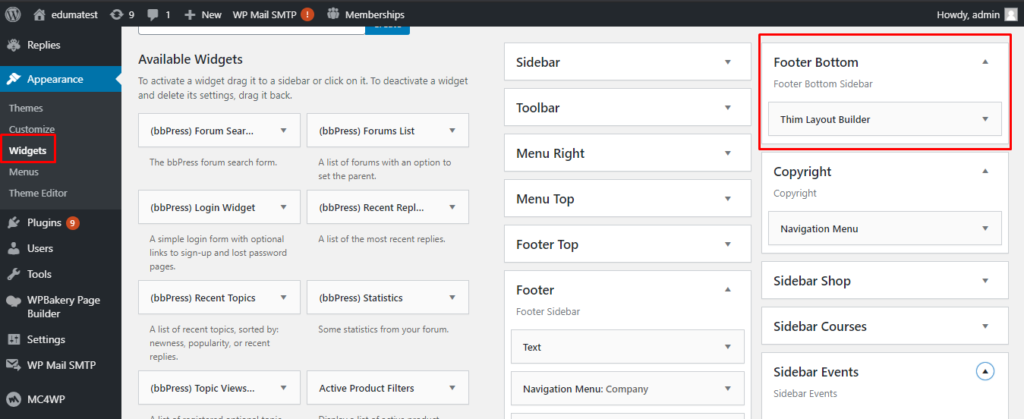The height and width of the screenshot is (419, 1024).
Task: Click the New admin bar link
Action: (211, 14)
